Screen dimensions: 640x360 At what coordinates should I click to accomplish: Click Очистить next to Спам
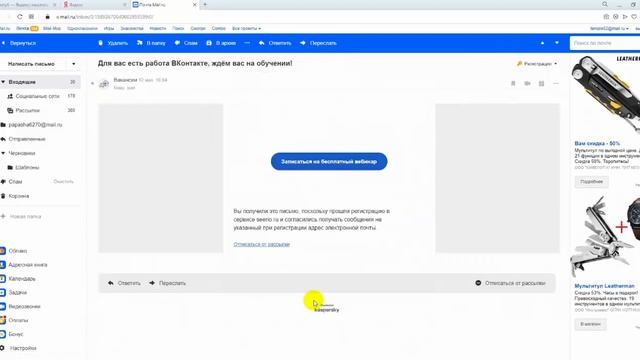64,182
